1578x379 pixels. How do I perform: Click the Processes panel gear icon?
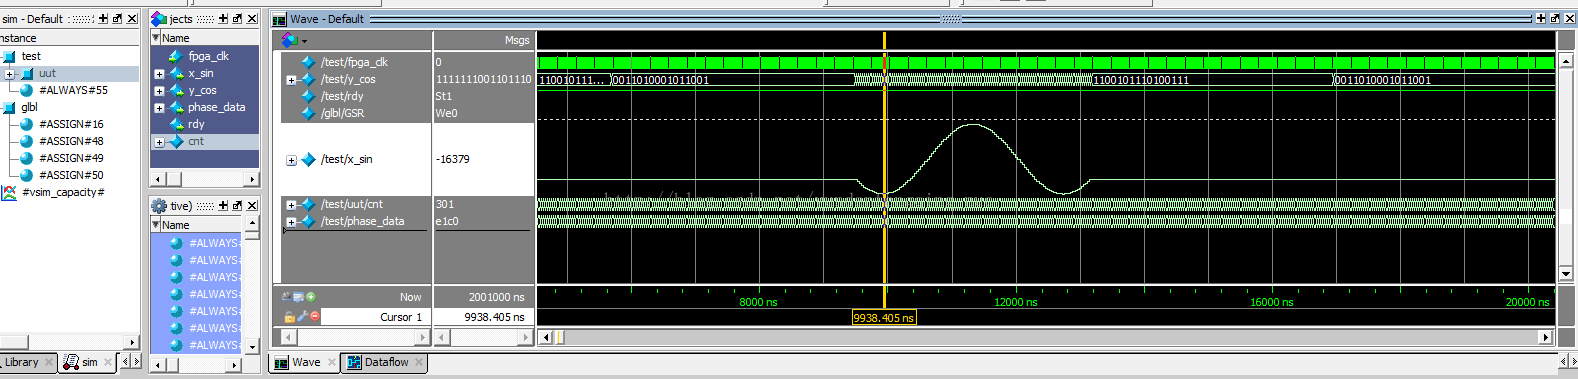pos(159,206)
